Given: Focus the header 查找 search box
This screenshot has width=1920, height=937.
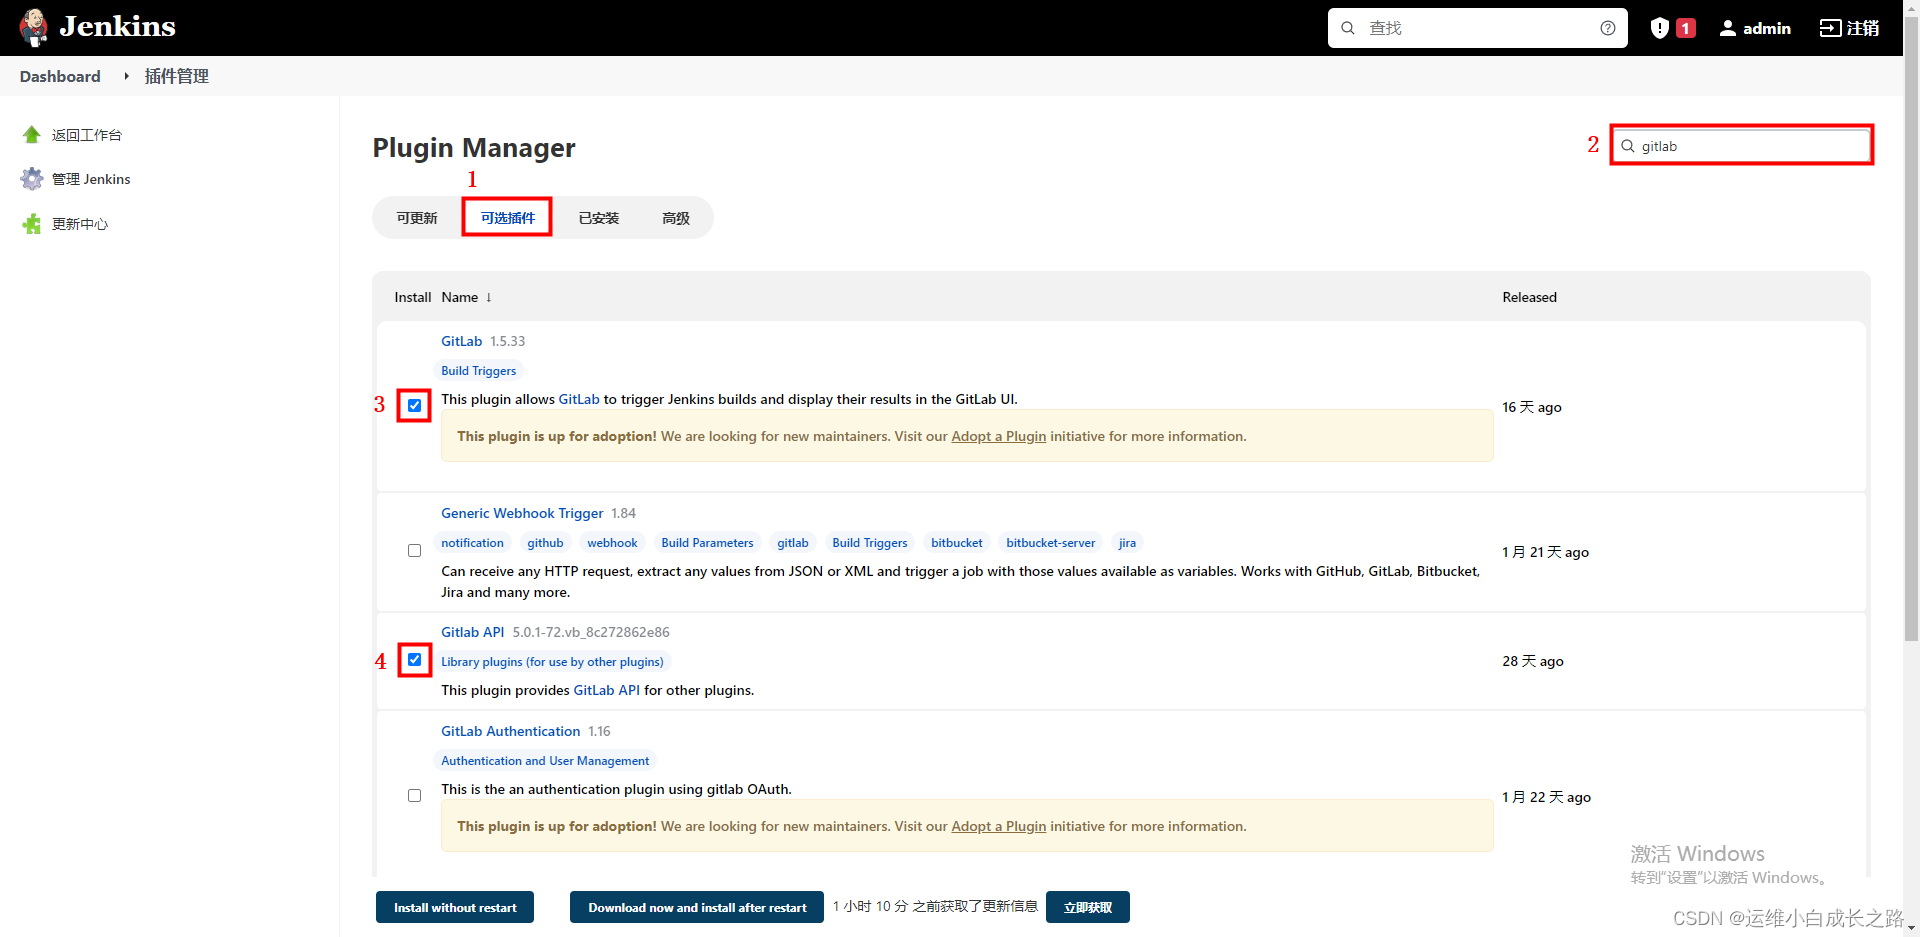Looking at the screenshot, I should [x=1478, y=28].
